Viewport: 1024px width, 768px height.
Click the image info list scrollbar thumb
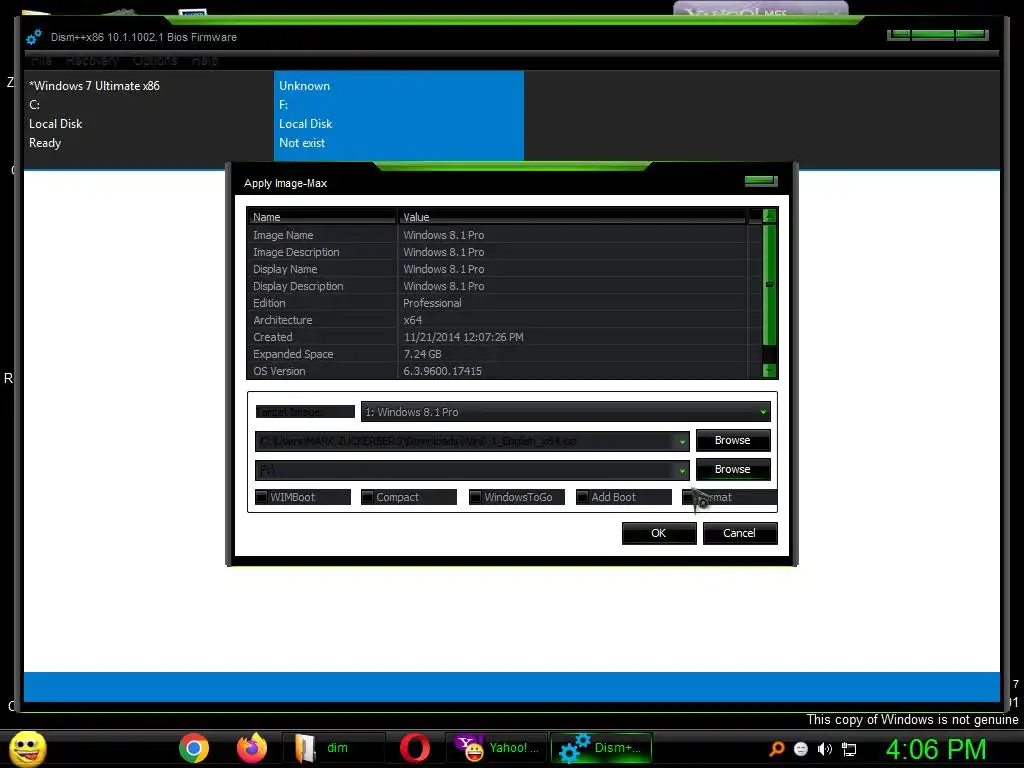(x=769, y=285)
